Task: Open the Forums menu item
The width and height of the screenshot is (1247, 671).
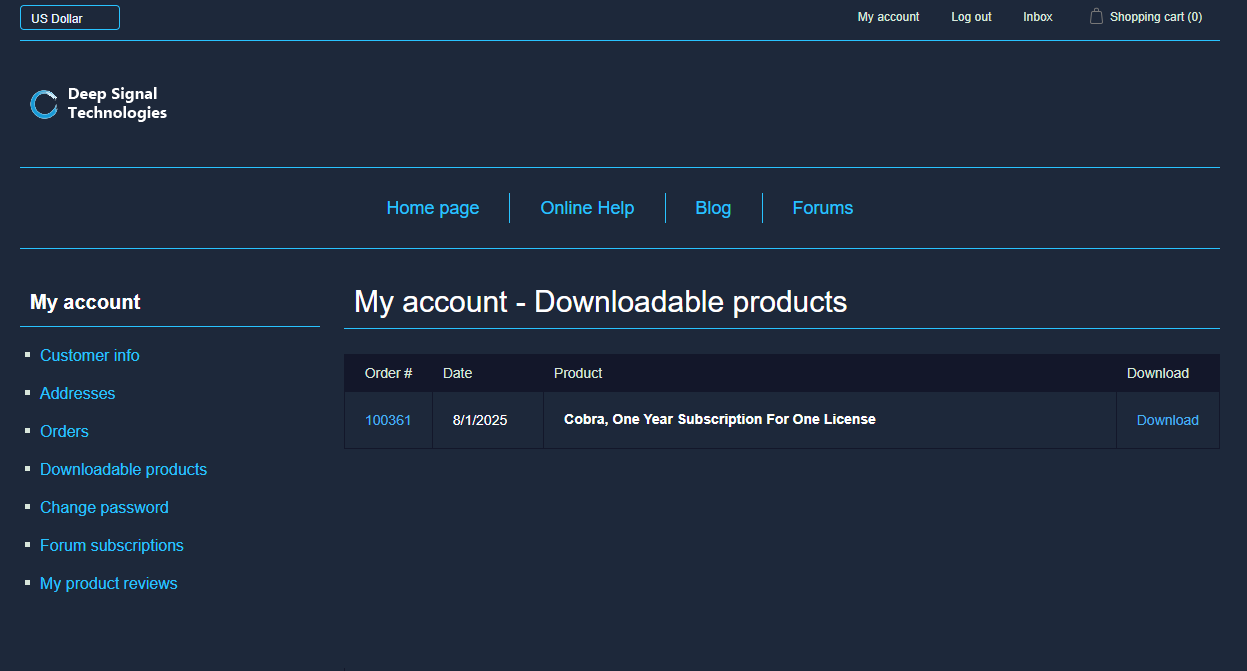Action: coord(822,208)
